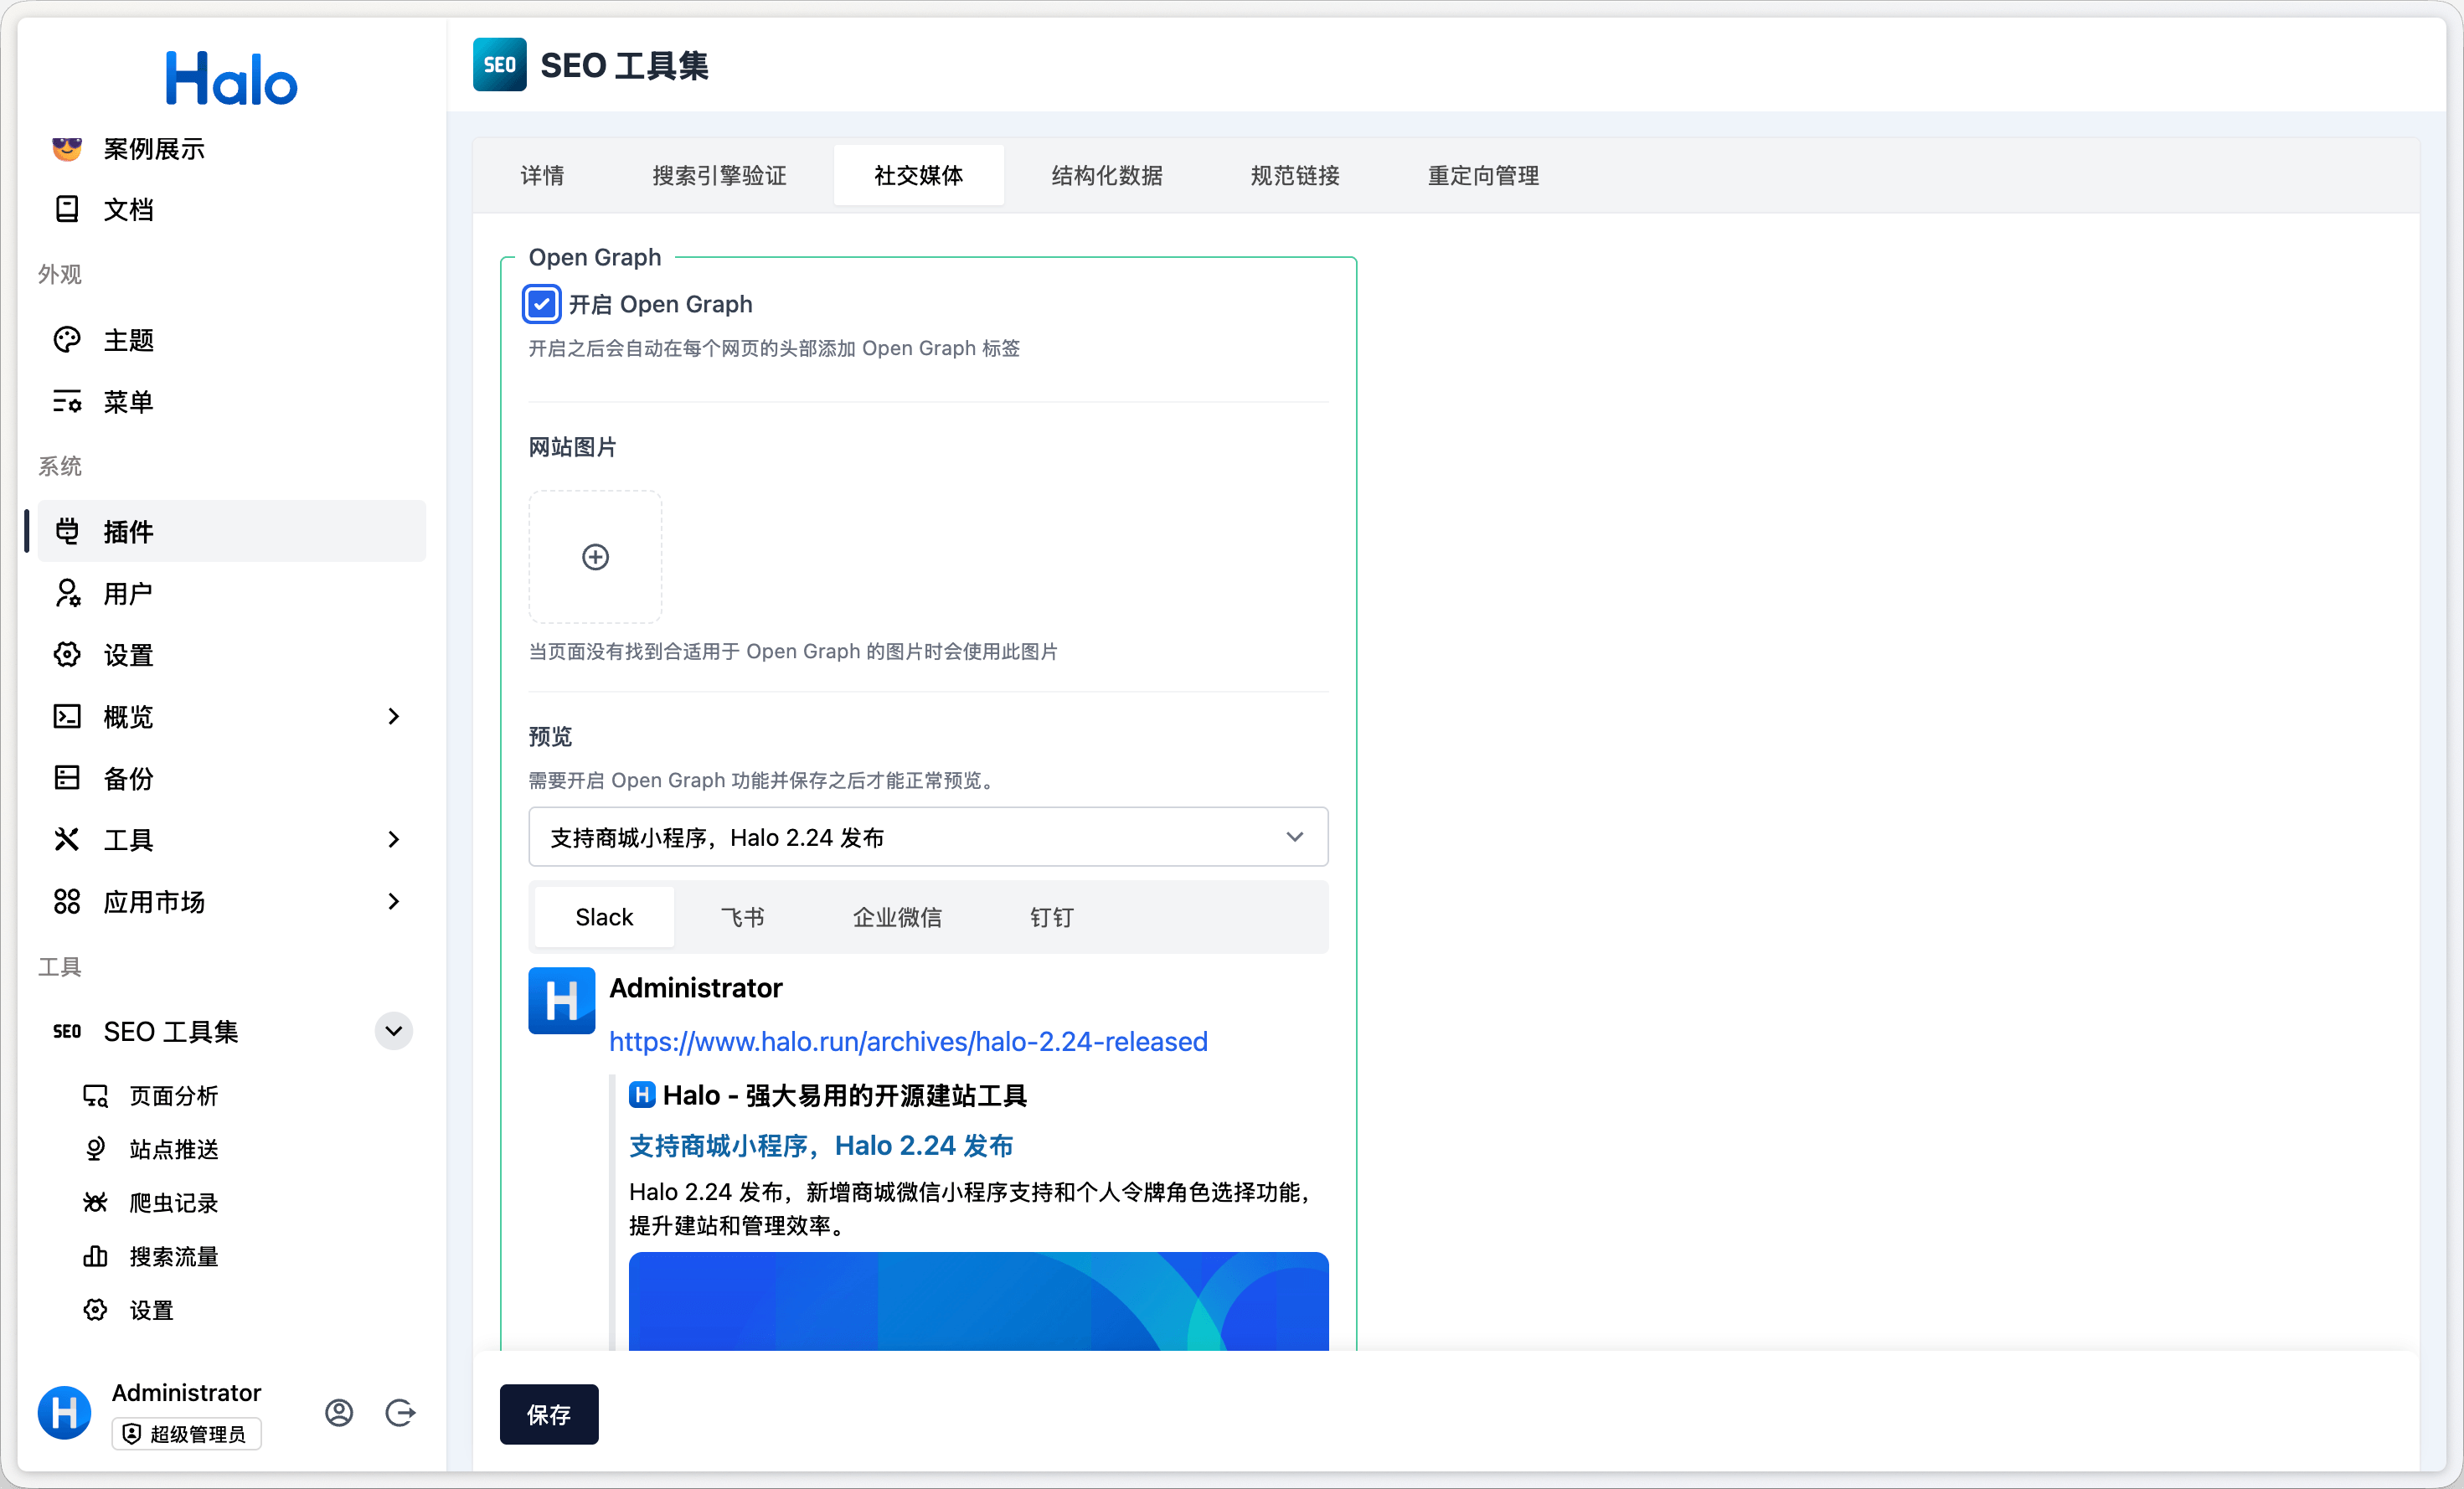This screenshot has width=2464, height=1489.
Task: Expand the 应用市场 submenu chevron
Action: 393,901
